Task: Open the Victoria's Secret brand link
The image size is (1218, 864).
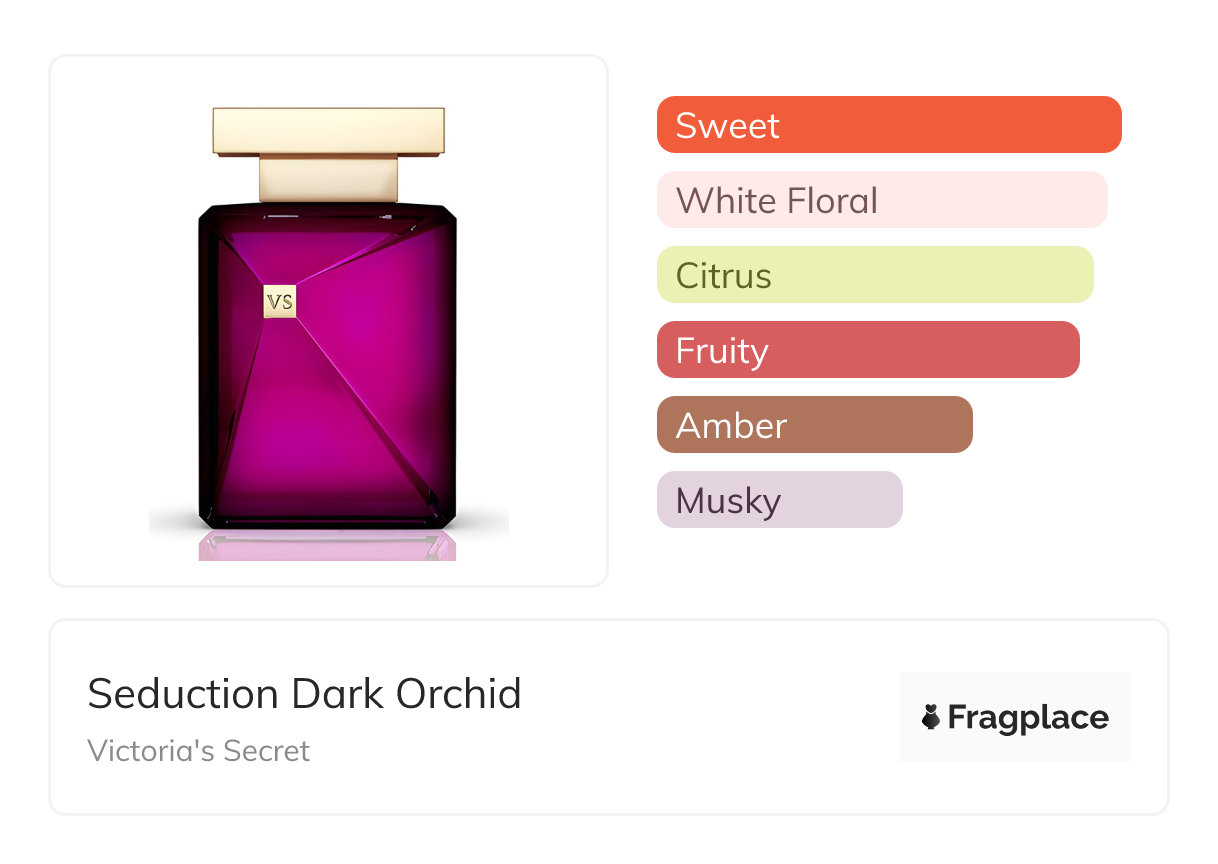Action: point(198,751)
